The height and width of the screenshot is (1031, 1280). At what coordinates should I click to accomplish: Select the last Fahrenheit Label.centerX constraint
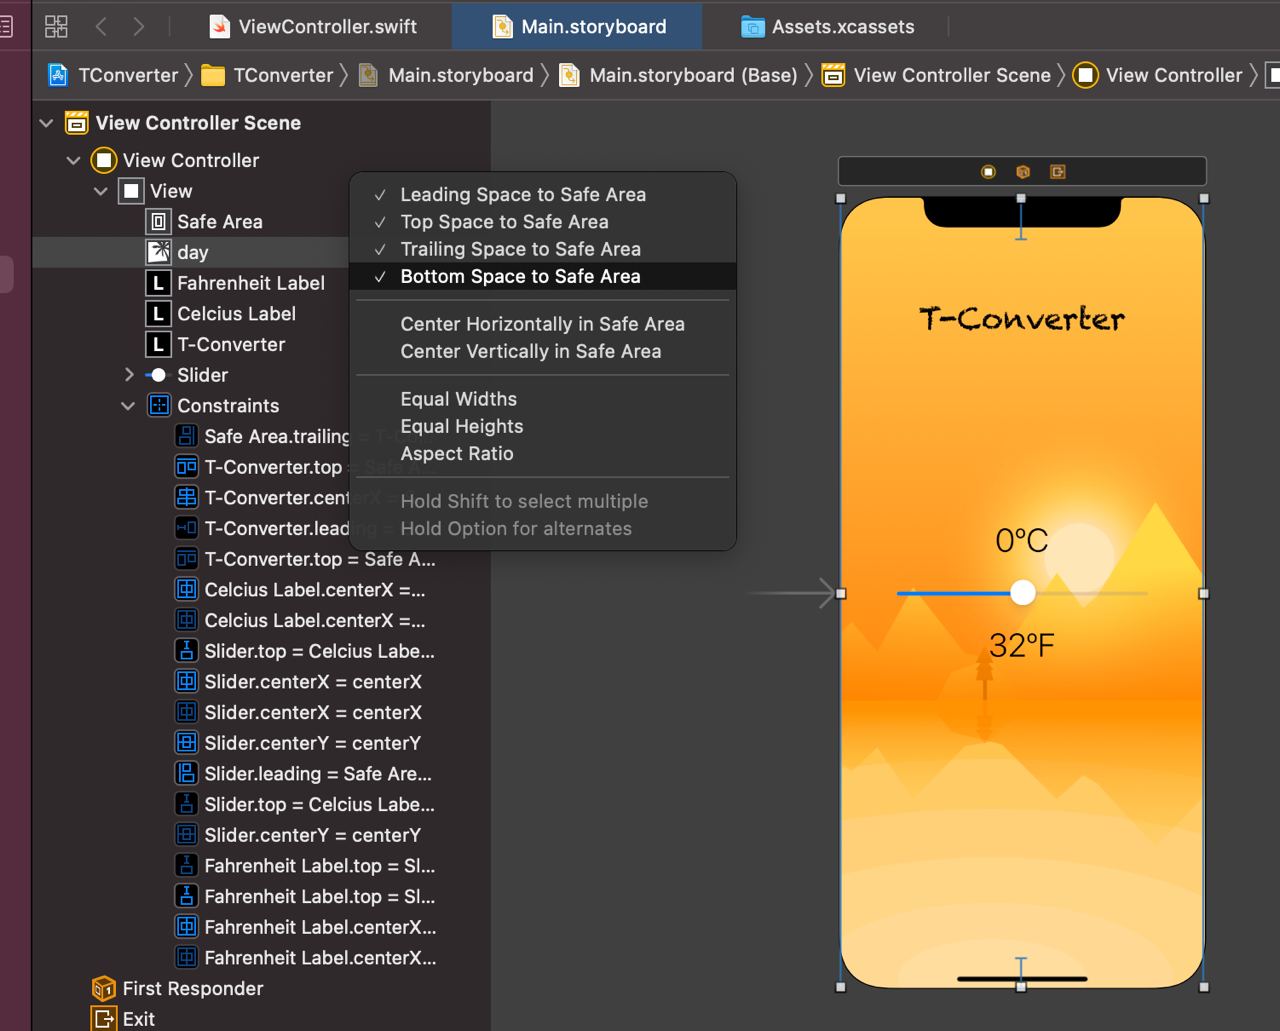320,959
